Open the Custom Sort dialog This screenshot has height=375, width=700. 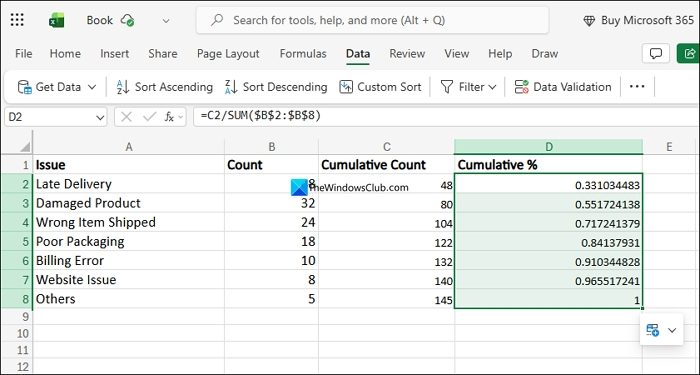(380, 87)
